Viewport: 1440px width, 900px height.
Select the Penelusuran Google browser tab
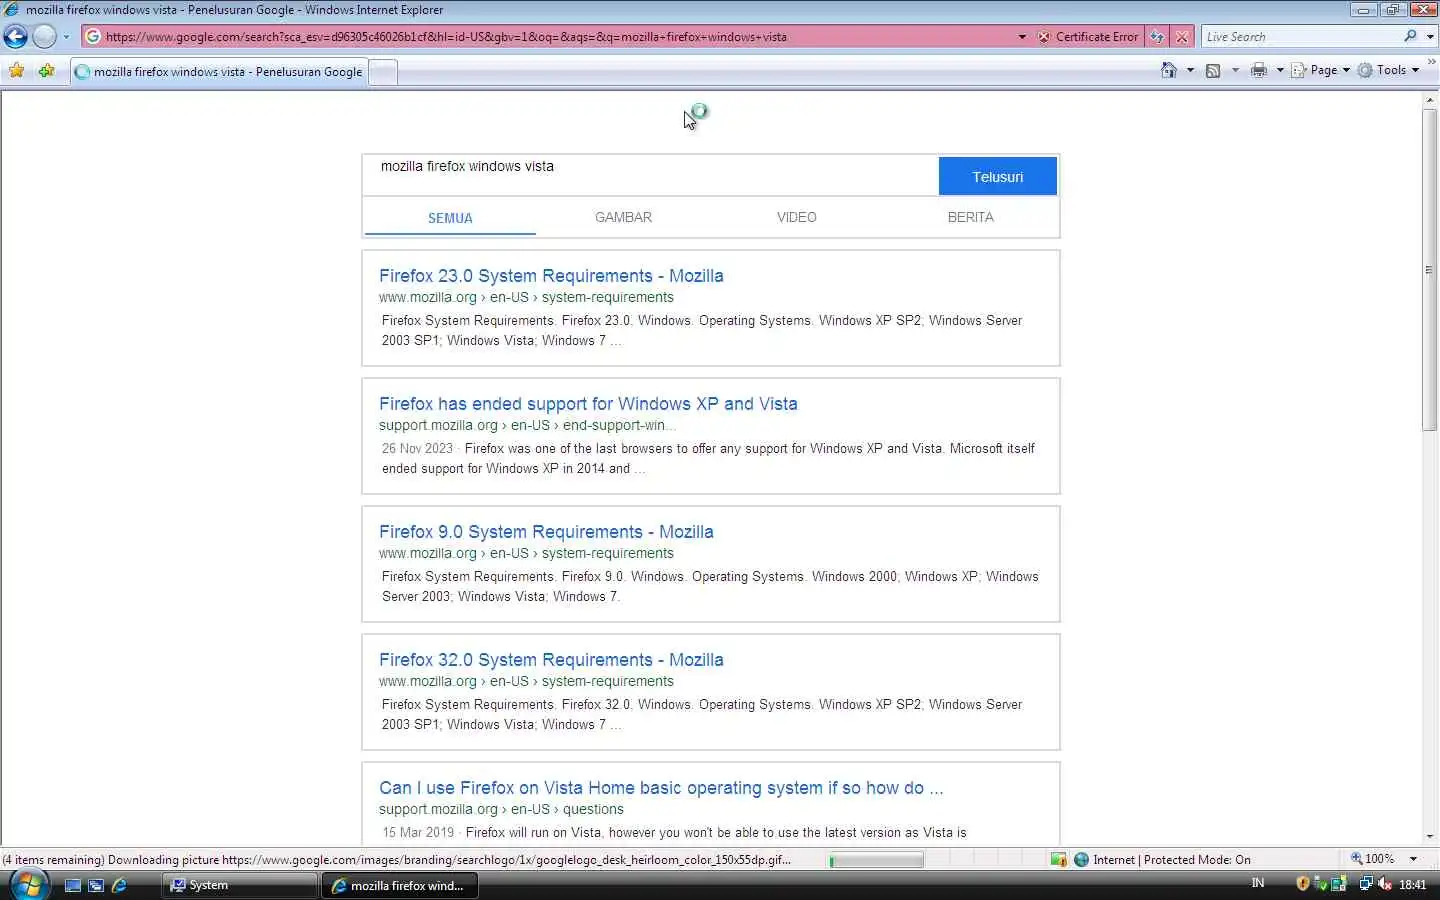point(218,72)
